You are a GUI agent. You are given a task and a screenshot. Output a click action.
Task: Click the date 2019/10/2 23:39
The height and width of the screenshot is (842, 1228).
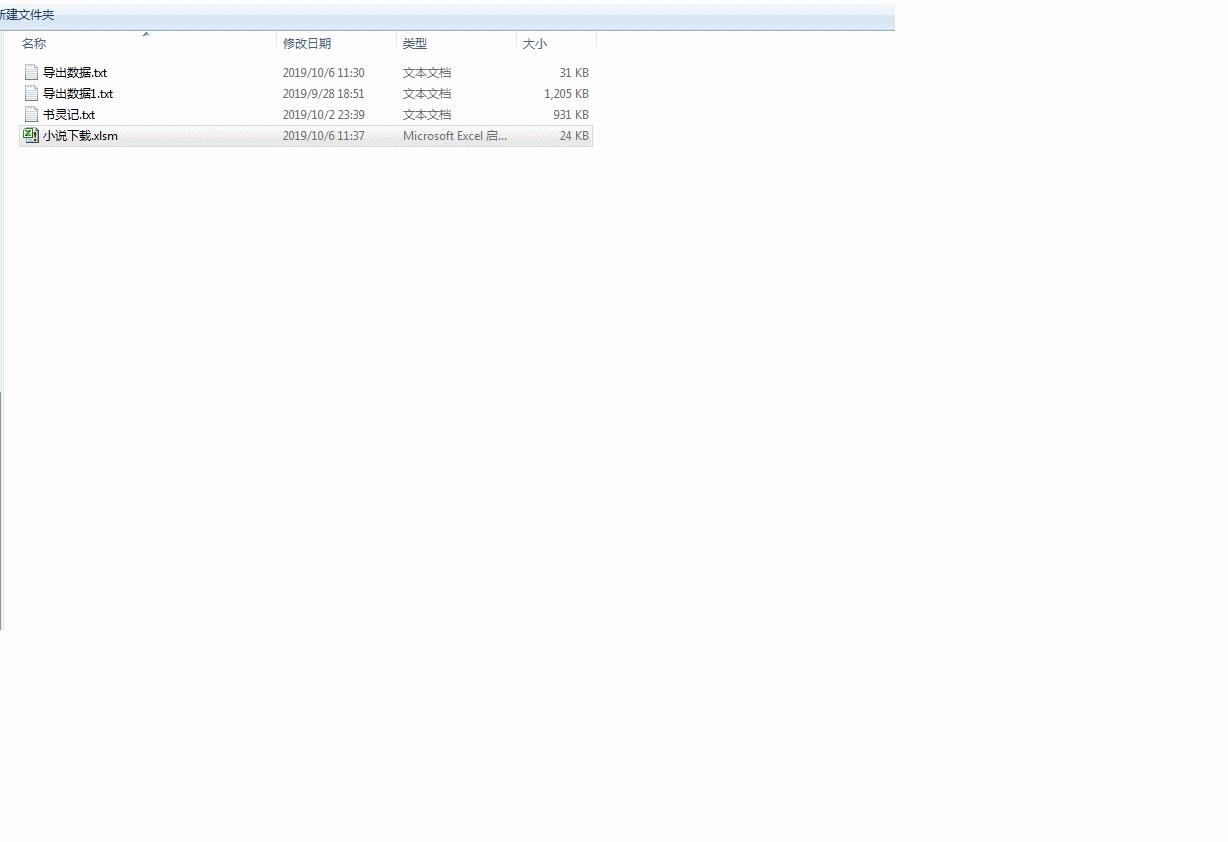[323, 115]
